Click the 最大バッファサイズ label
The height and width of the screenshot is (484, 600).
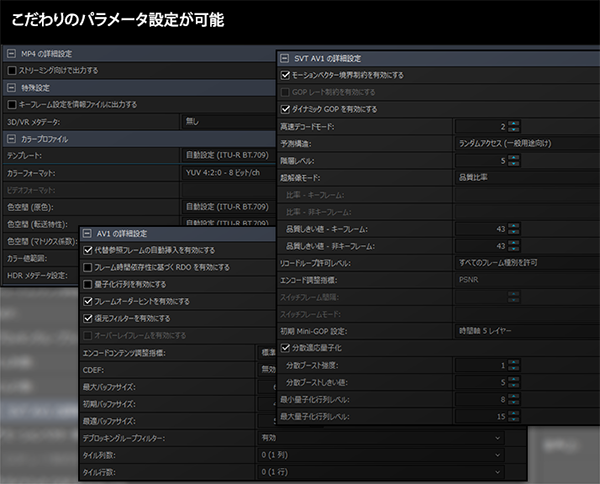pyautogui.click(x=109, y=387)
